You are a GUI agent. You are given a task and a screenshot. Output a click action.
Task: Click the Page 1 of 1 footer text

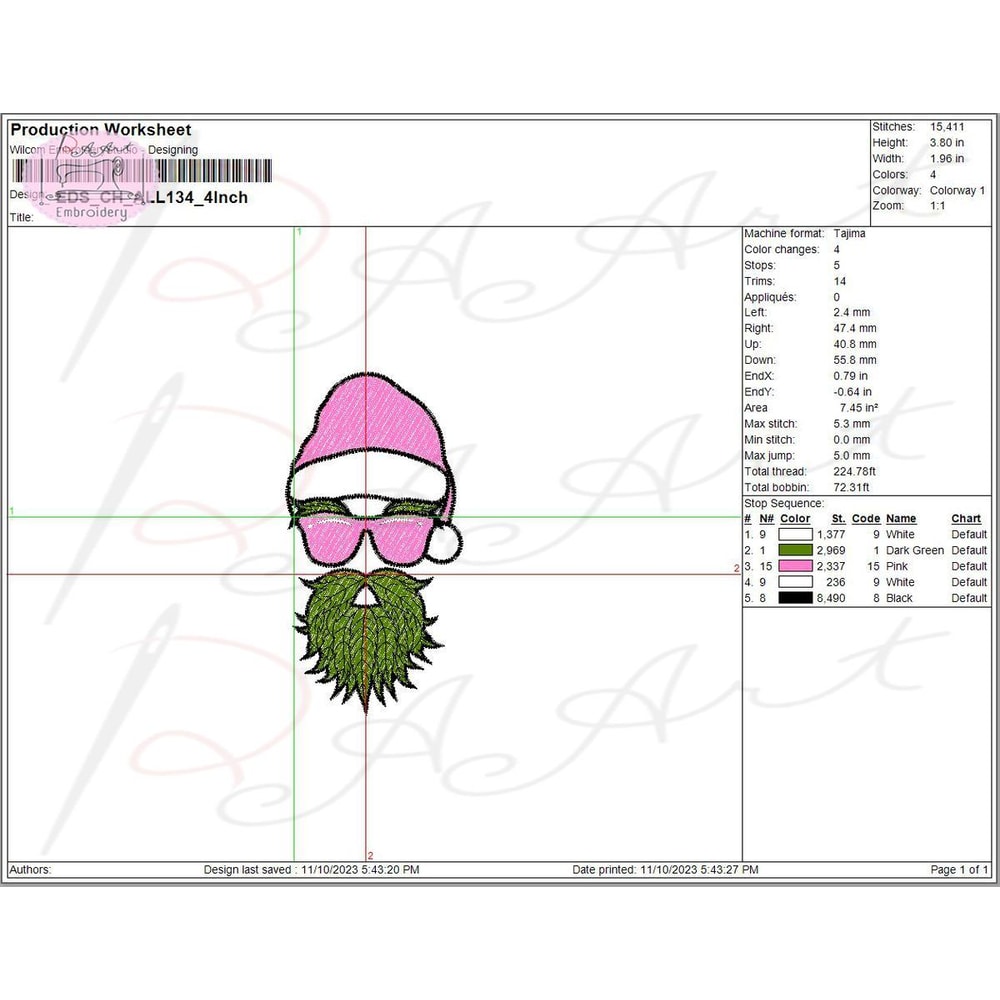tap(958, 870)
